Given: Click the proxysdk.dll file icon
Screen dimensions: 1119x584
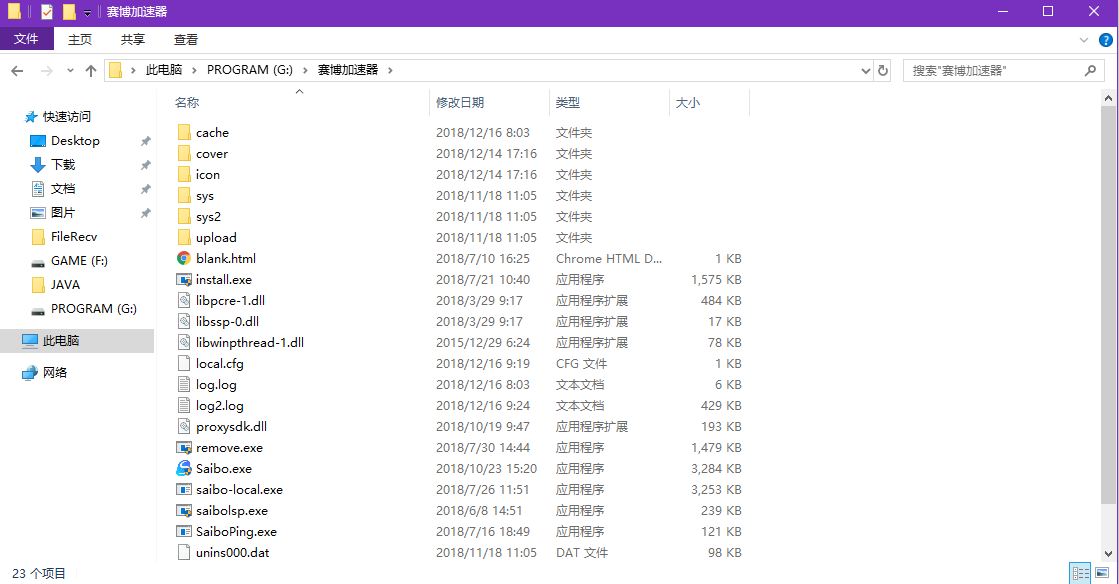Looking at the screenshot, I should coord(184,426).
